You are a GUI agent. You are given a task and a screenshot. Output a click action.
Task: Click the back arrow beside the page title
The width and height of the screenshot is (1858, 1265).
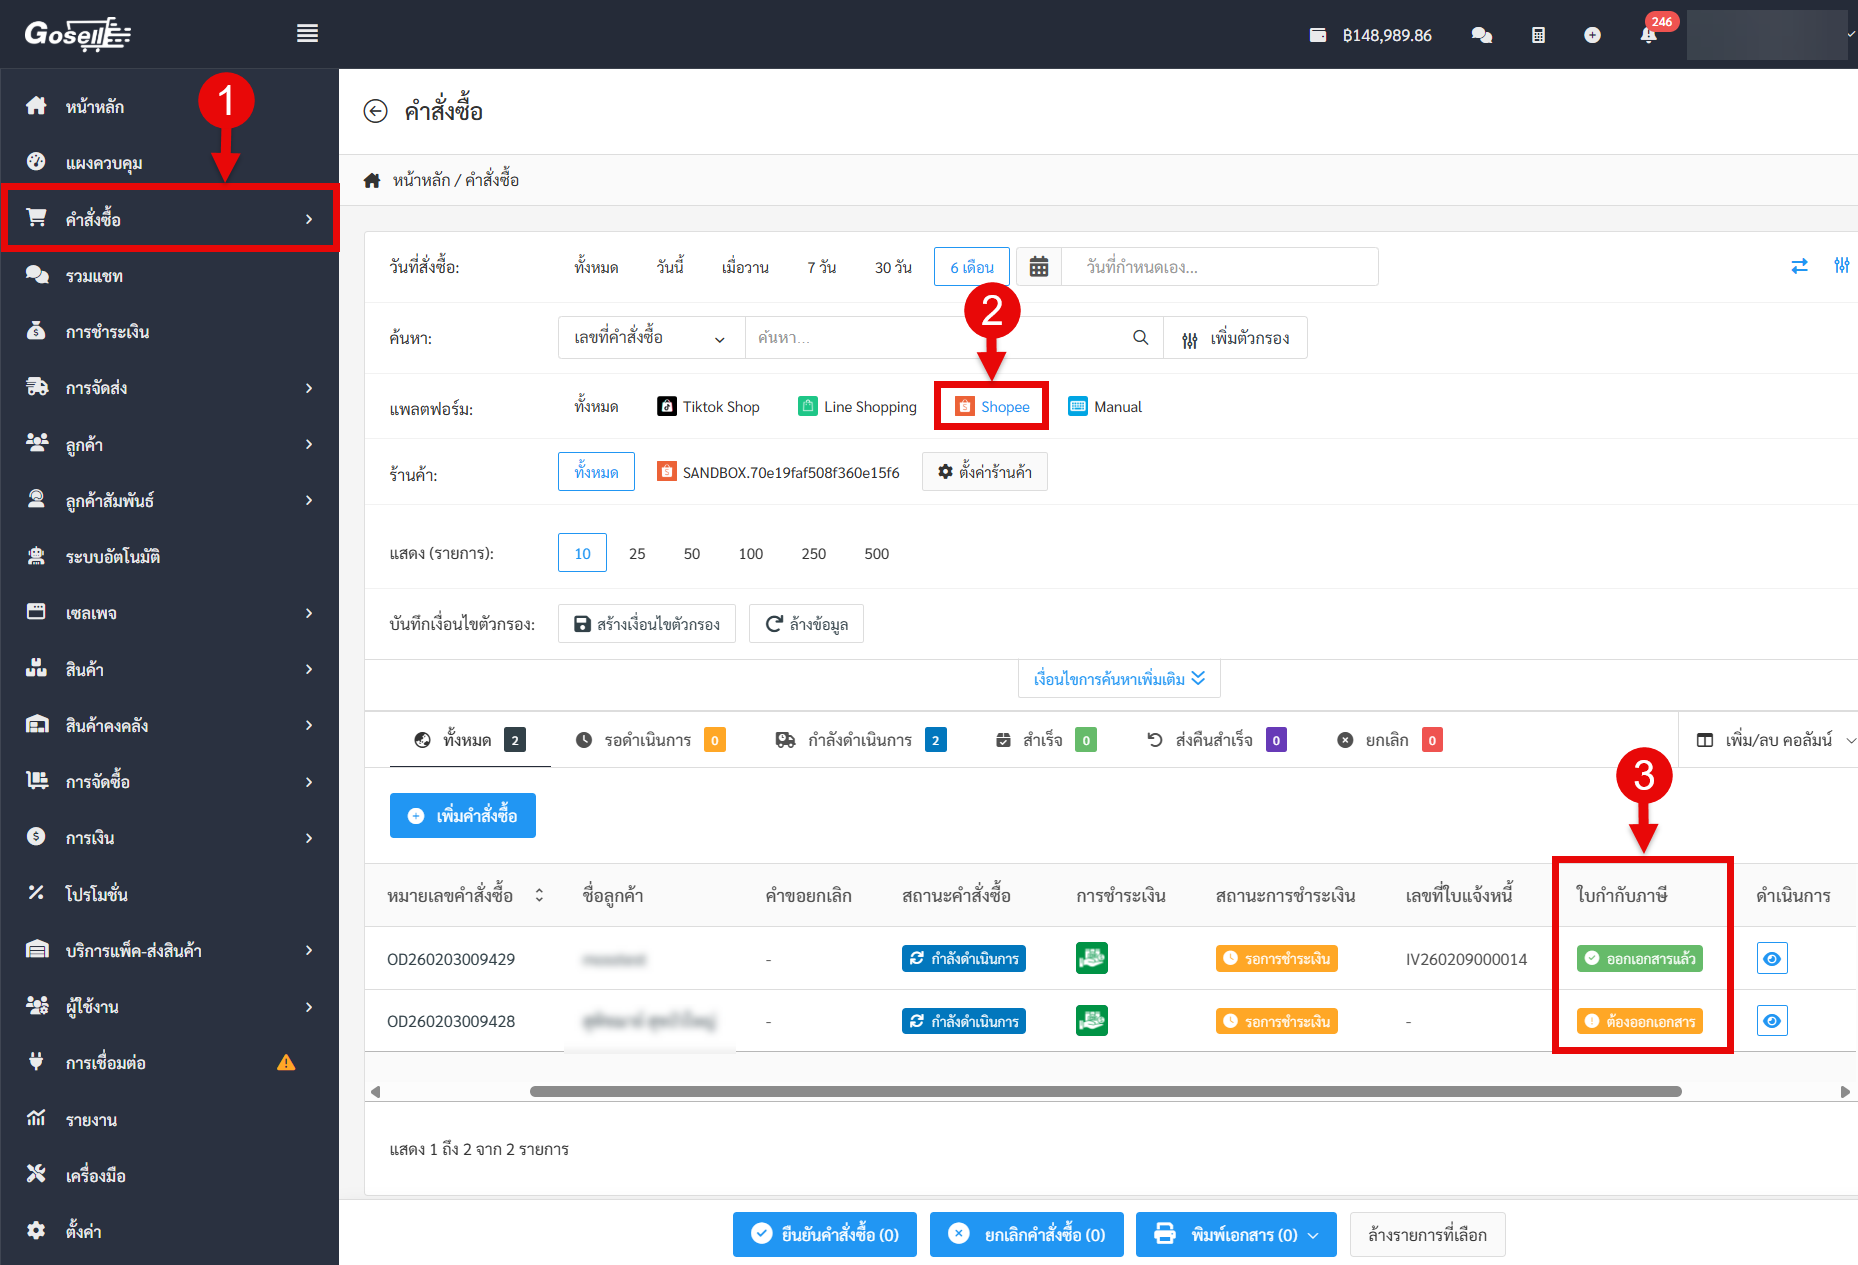click(375, 111)
